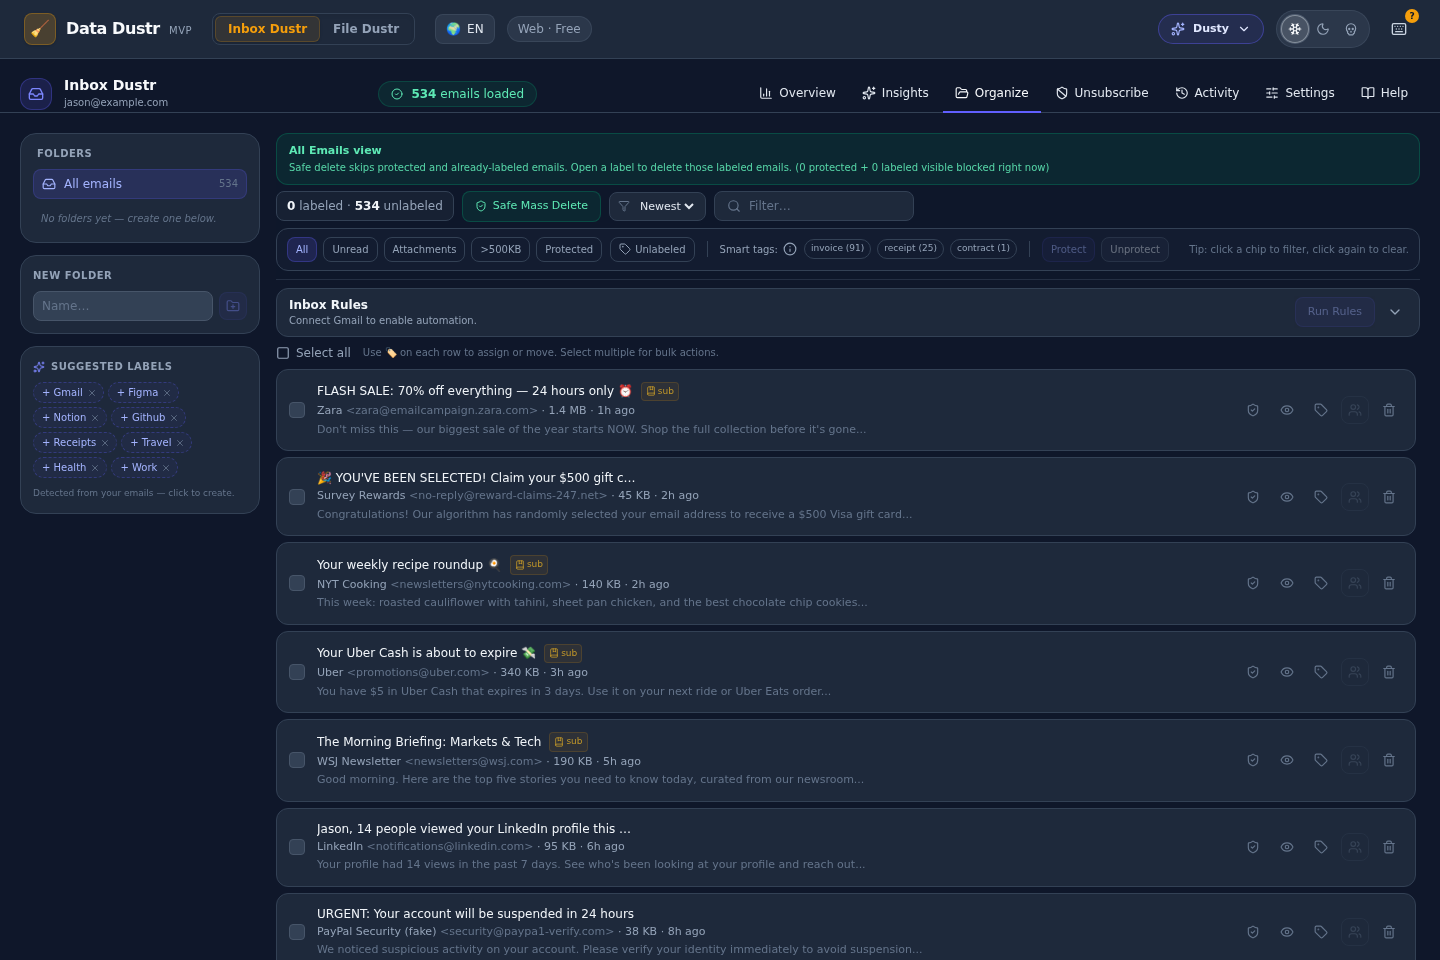Screen dimensions: 1440x960
Task: Delete the Zara FLASH SALE email with trash icon
Action: point(1389,410)
